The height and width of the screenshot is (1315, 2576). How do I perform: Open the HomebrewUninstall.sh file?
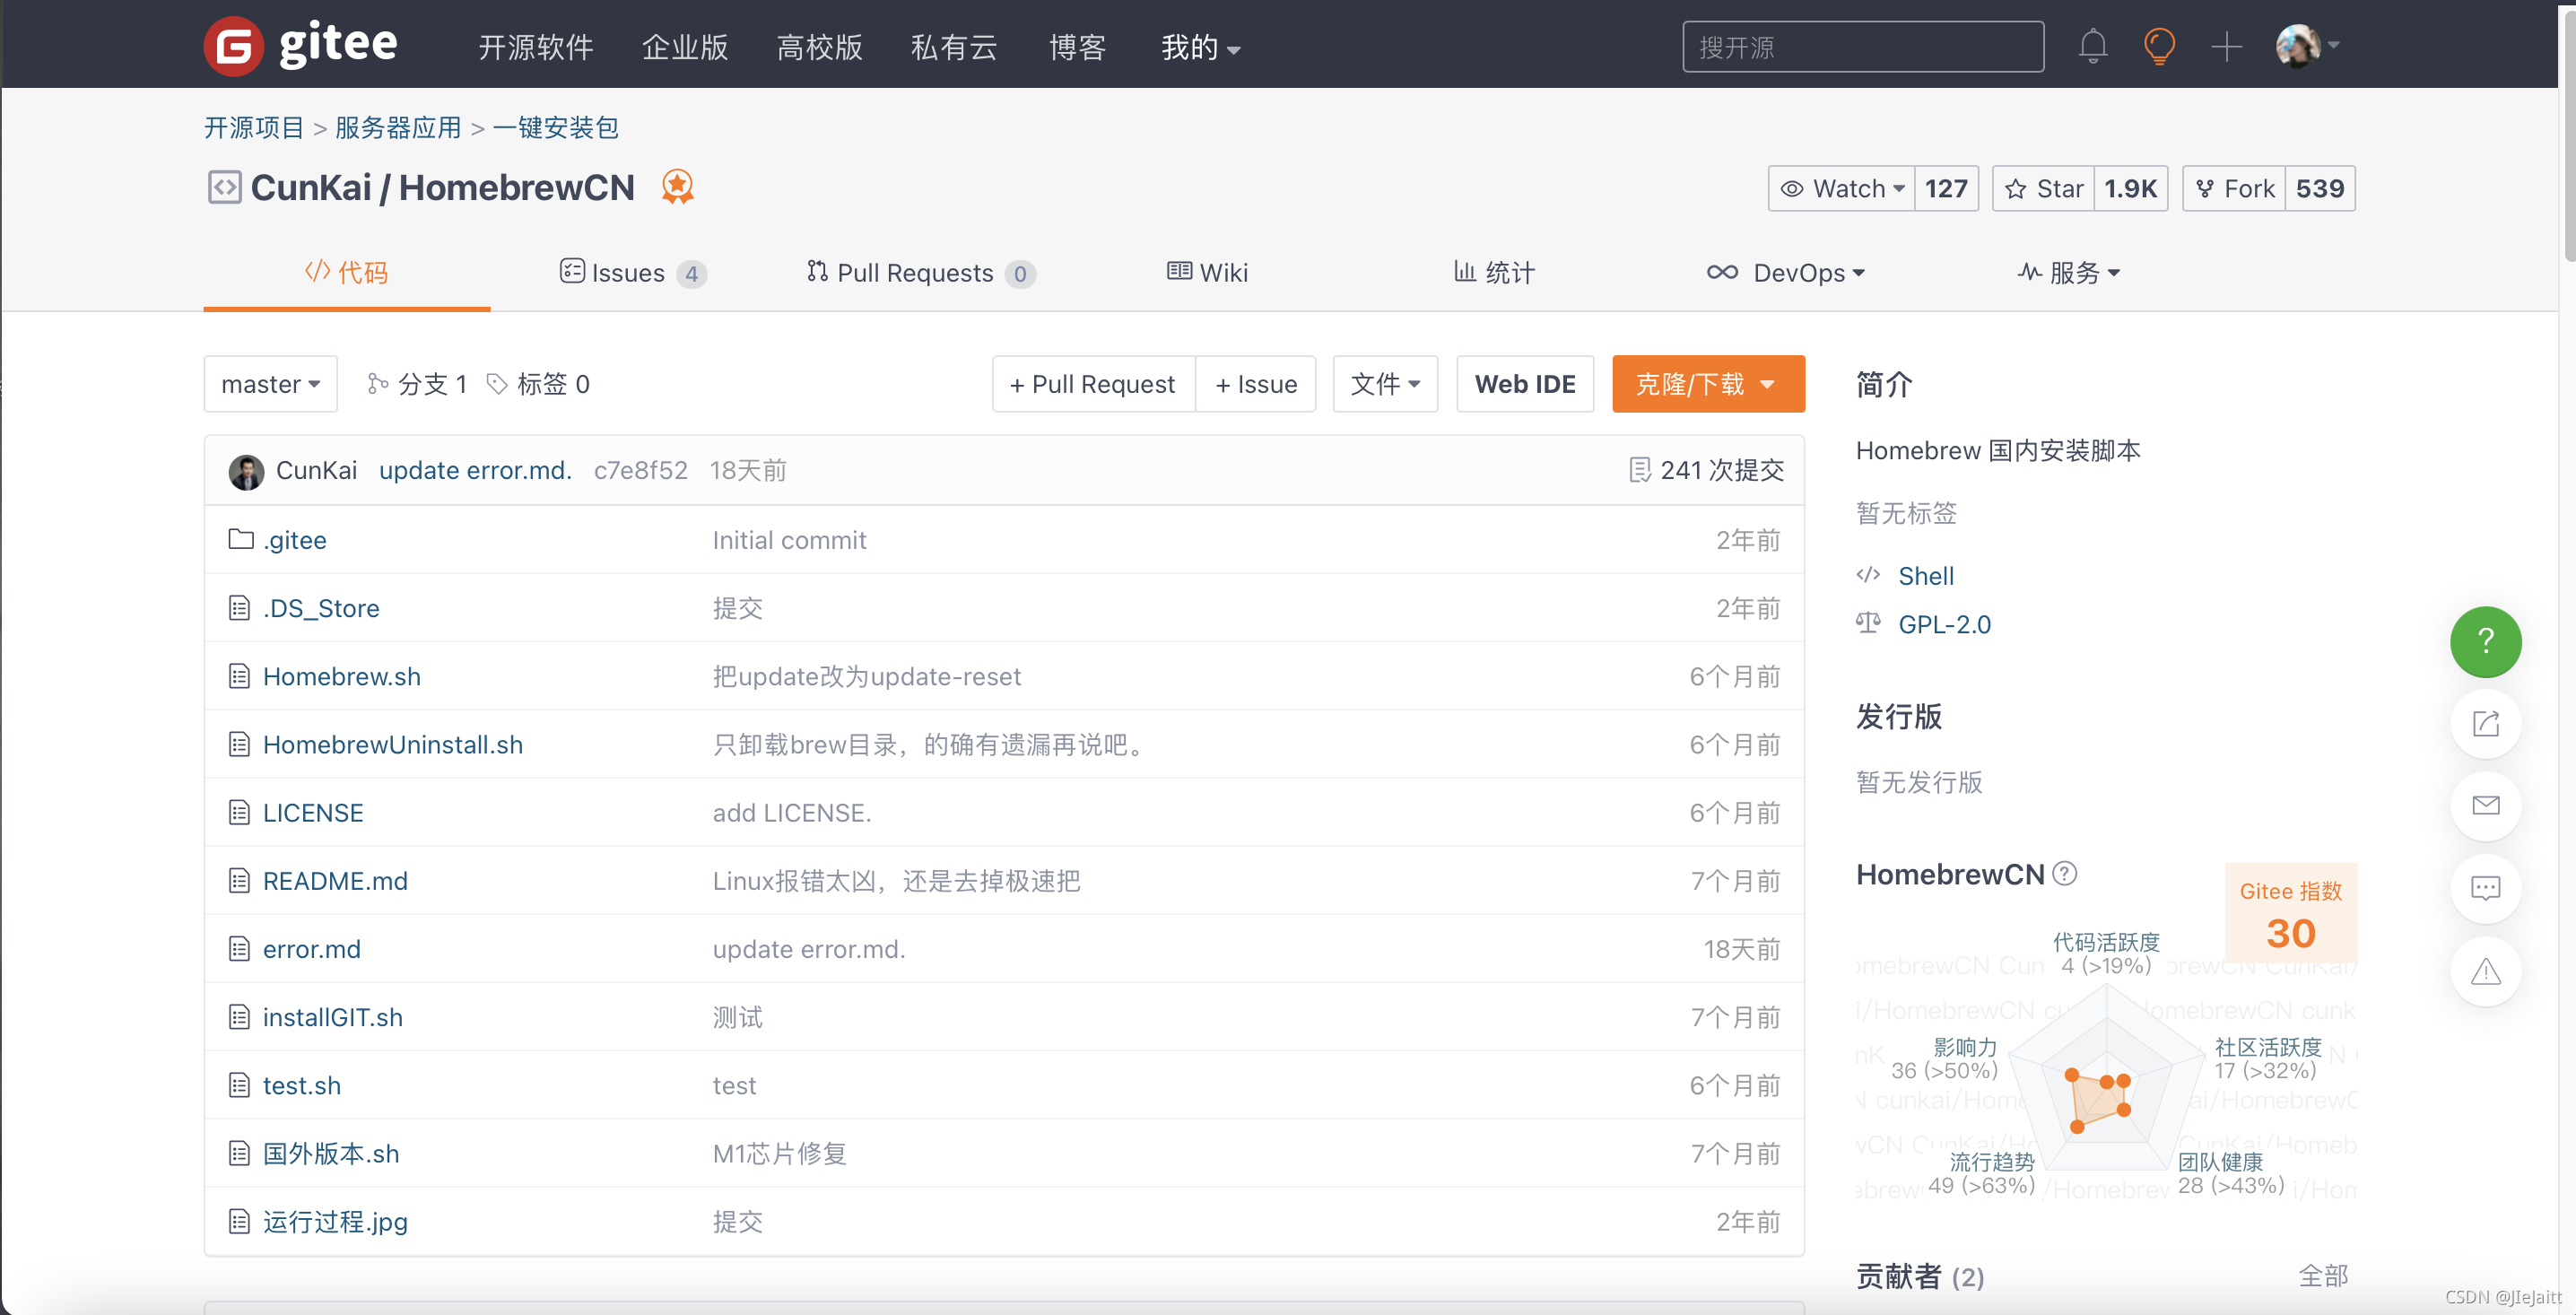point(392,744)
